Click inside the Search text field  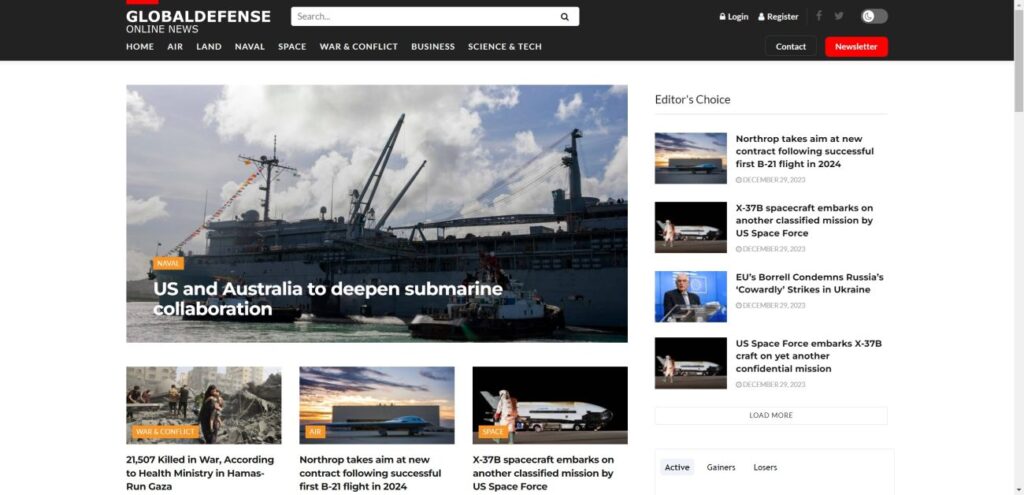(420, 17)
